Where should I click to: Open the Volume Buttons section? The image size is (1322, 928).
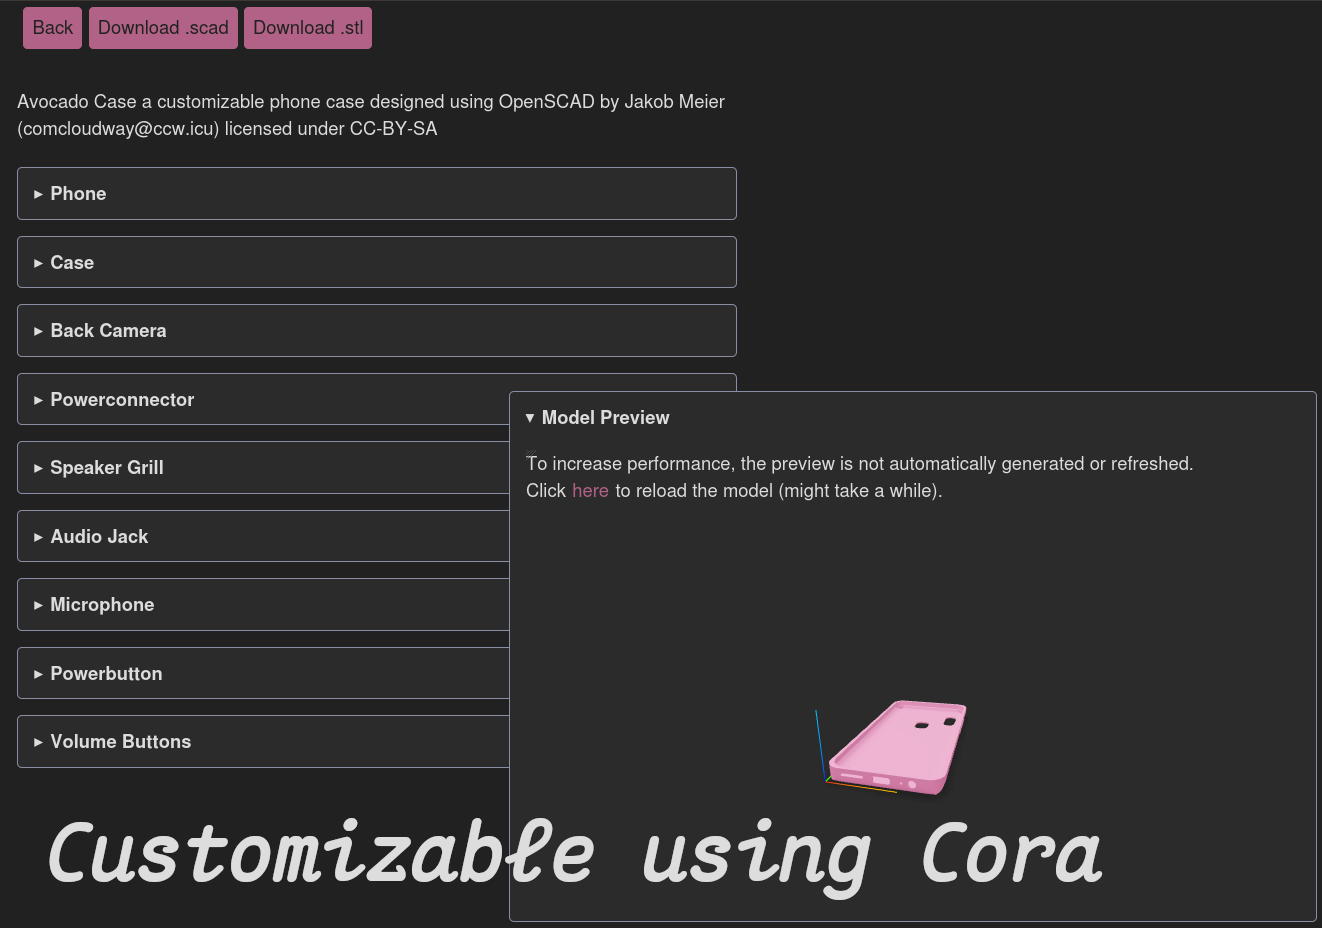pos(263,742)
